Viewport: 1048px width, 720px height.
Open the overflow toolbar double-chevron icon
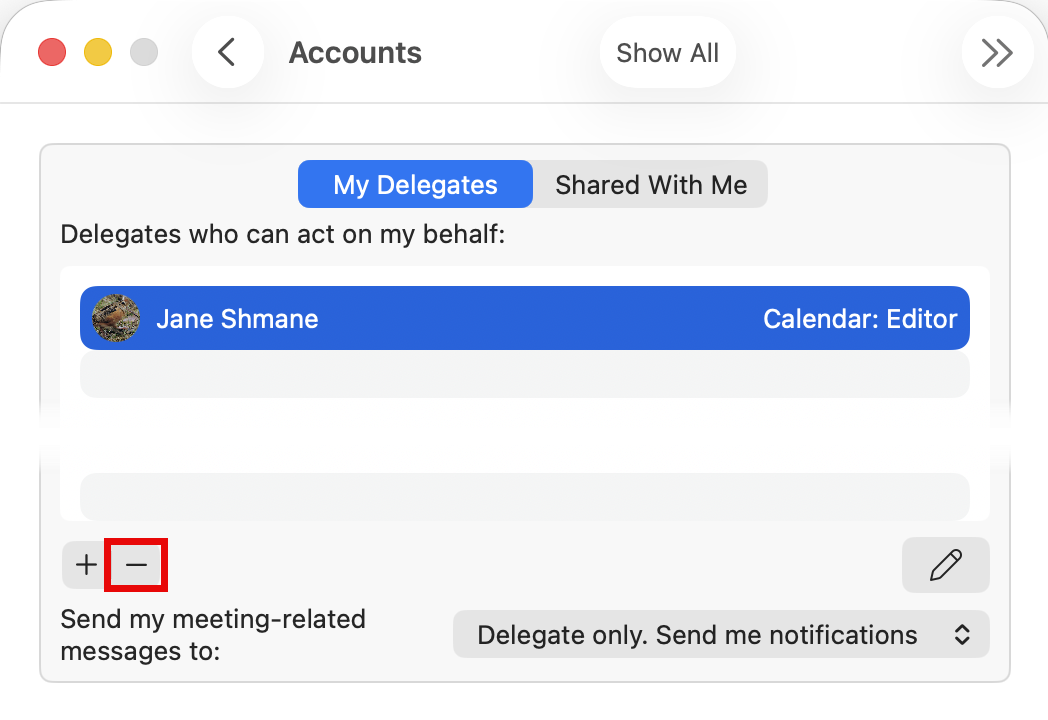(x=996, y=52)
